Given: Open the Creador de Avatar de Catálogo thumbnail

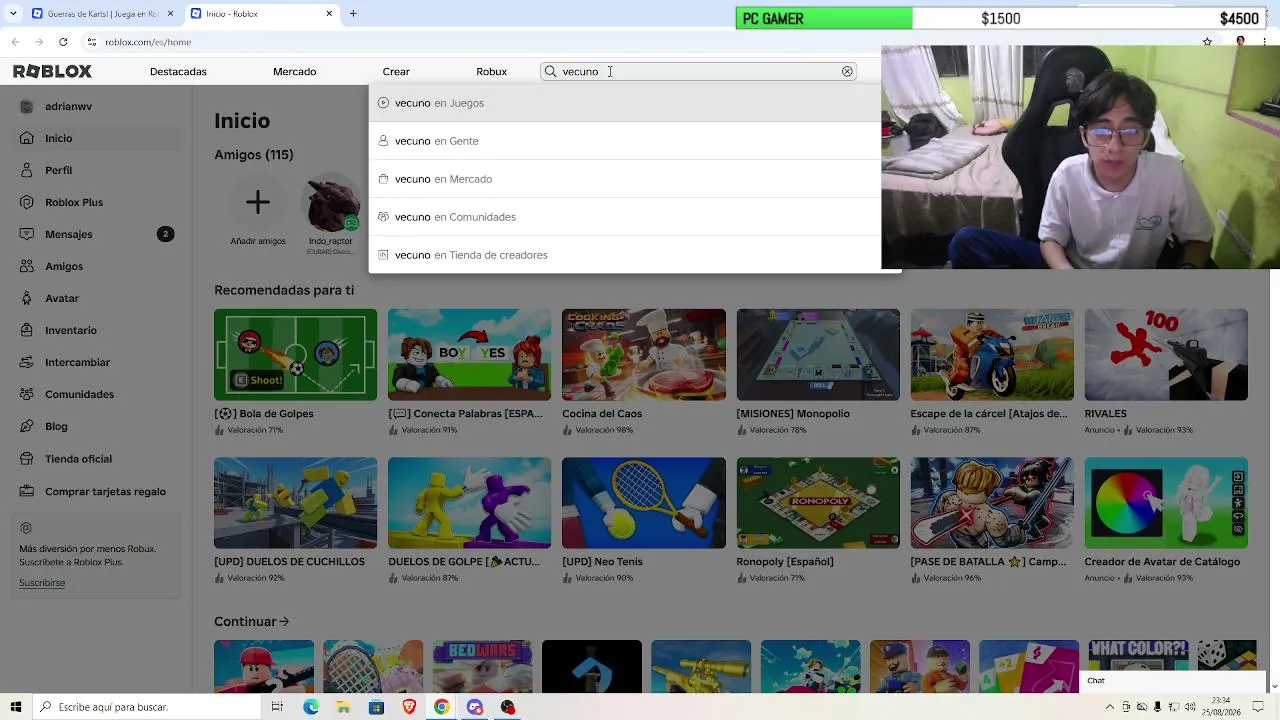Looking at the screenshot, I should (x=1166, y=503).
